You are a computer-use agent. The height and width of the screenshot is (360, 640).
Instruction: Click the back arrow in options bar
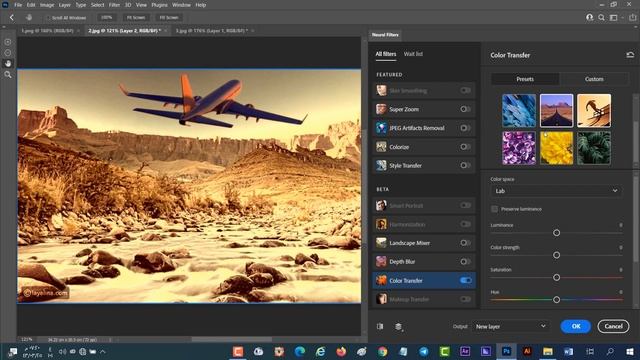point(11,18)
